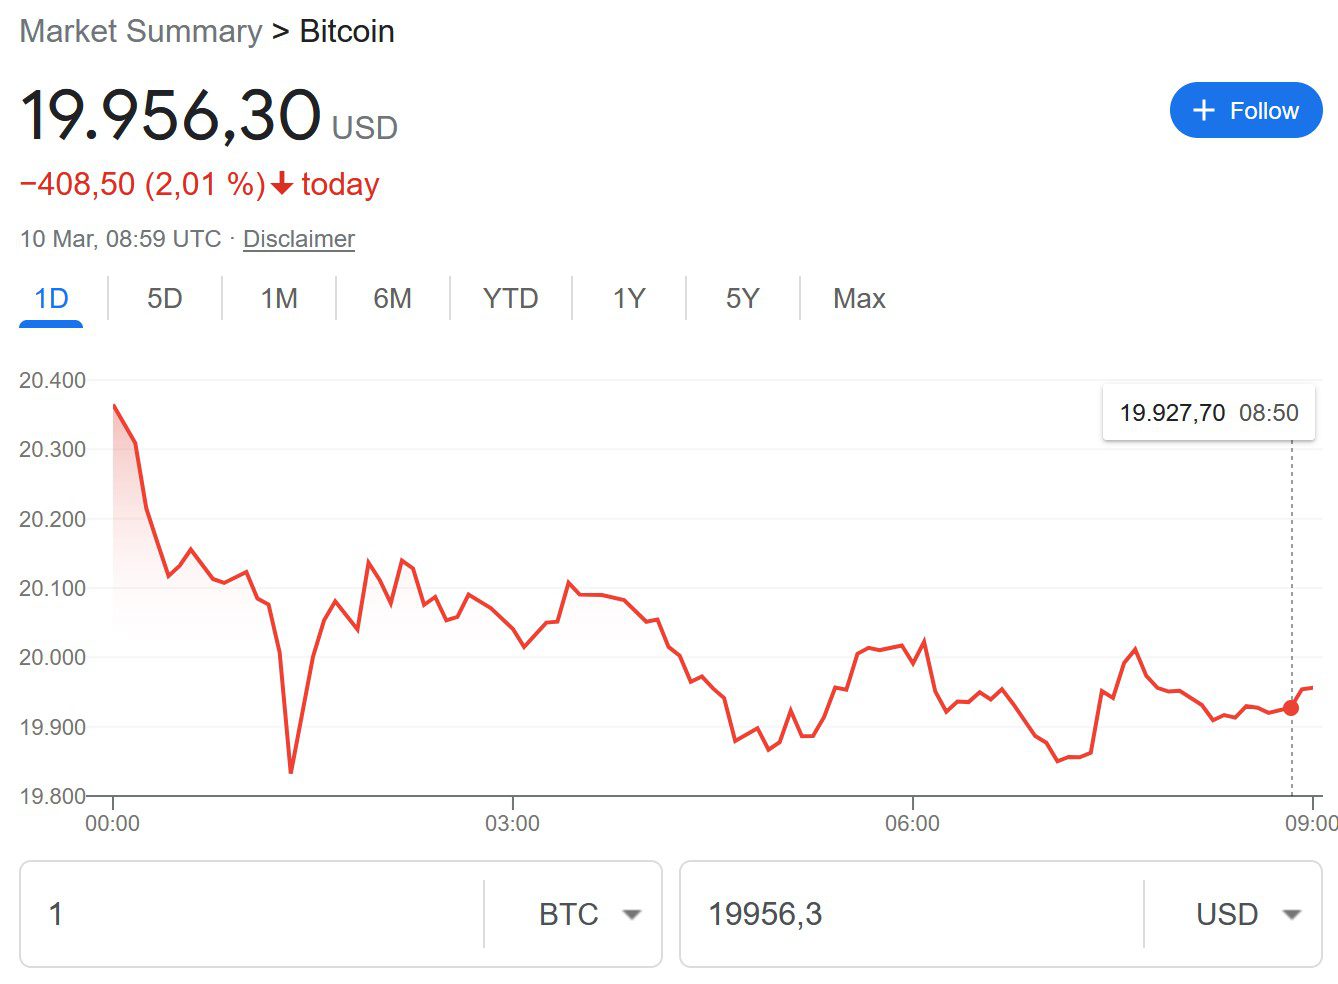Screen dimensions: 1338x984
Task: Show the 5Y time range chart
Action: (742, 299)
